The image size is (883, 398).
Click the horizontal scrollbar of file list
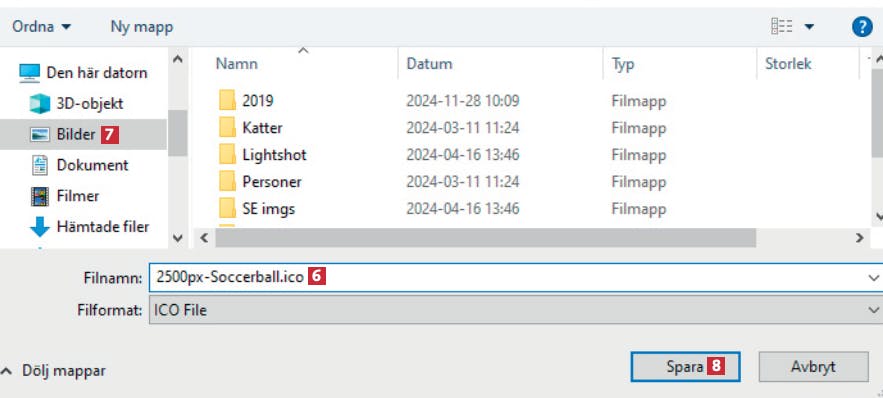pyautogui.click(x=485, y=238)
